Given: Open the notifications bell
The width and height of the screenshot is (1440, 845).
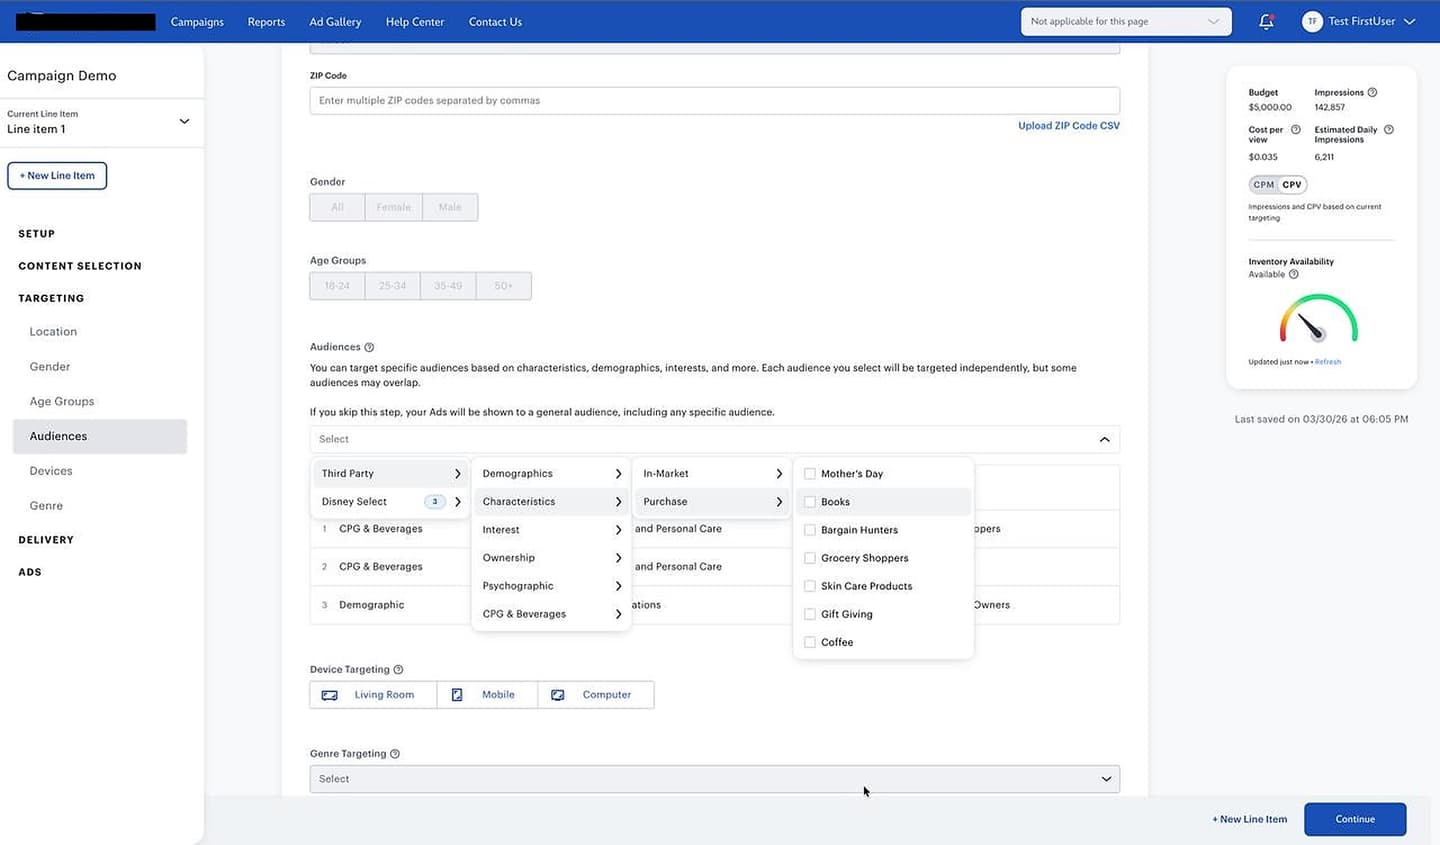Looking at the screenshot, I should tap(1266, 21).
